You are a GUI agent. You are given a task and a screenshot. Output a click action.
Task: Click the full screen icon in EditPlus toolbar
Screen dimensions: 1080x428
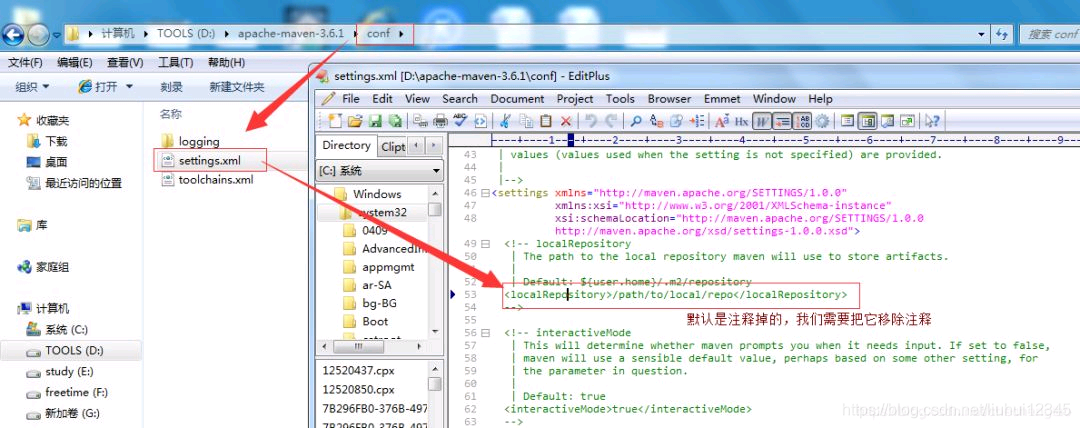[x=909, y=121]
